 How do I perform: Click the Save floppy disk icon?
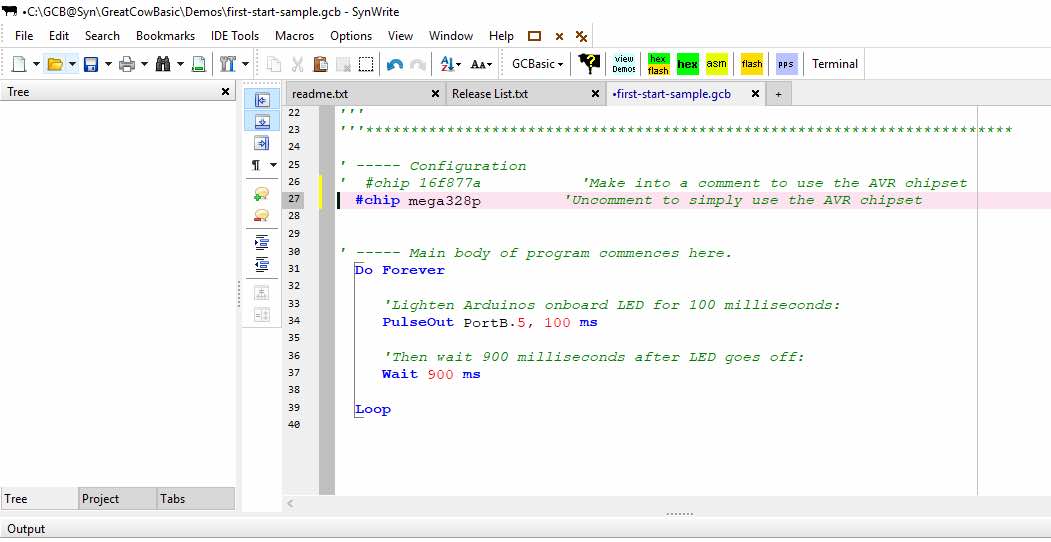pos(90,64)
